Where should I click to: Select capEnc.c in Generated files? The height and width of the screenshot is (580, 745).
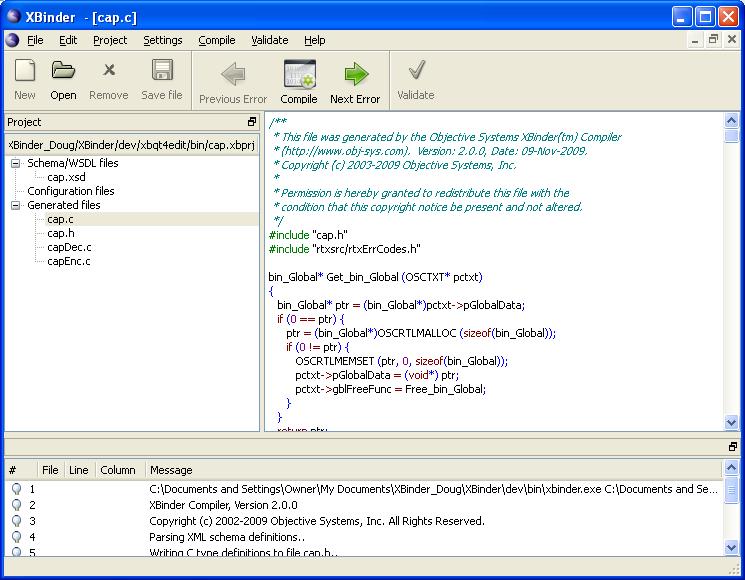coord(69,261)
